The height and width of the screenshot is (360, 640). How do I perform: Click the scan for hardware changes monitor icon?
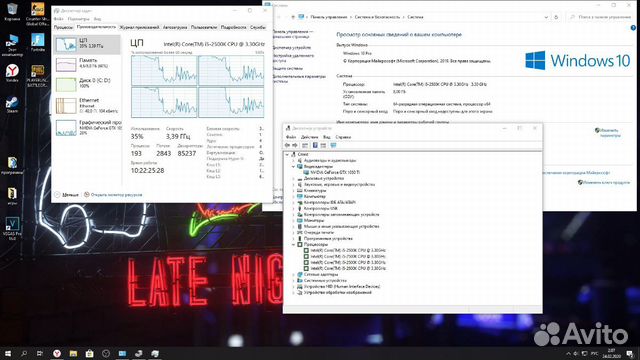333,145
